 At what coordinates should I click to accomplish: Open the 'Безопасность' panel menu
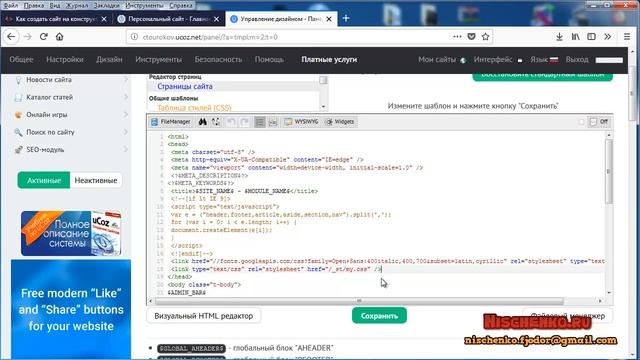(x=218, y=60)
